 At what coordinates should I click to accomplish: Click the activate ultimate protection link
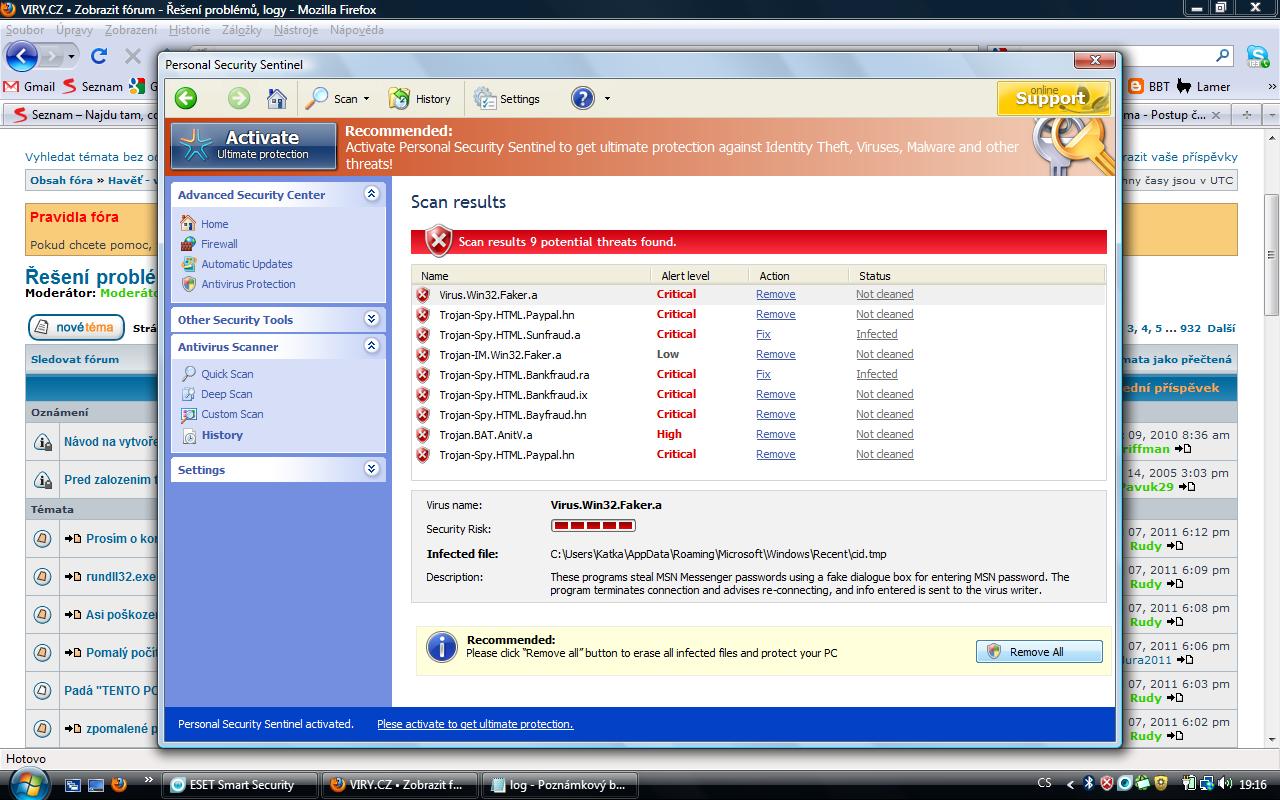(475, 724)
